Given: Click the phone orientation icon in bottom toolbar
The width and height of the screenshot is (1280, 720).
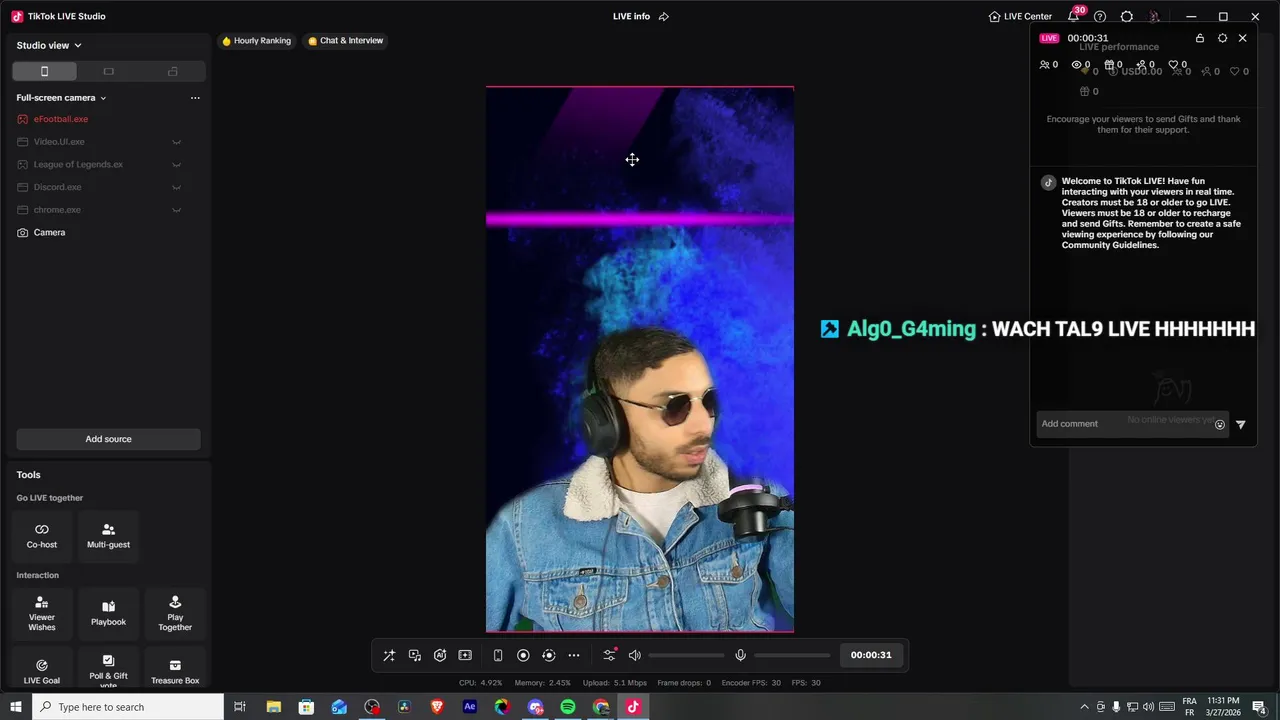Looking at the screenshot, I should tap(498, 655).
